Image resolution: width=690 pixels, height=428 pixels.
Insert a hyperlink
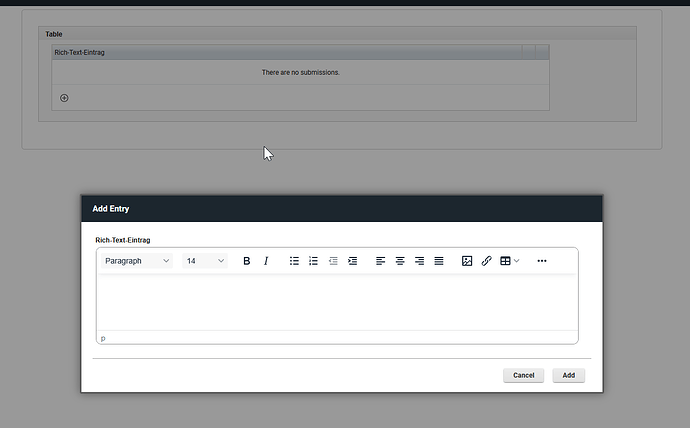point(486,261)
